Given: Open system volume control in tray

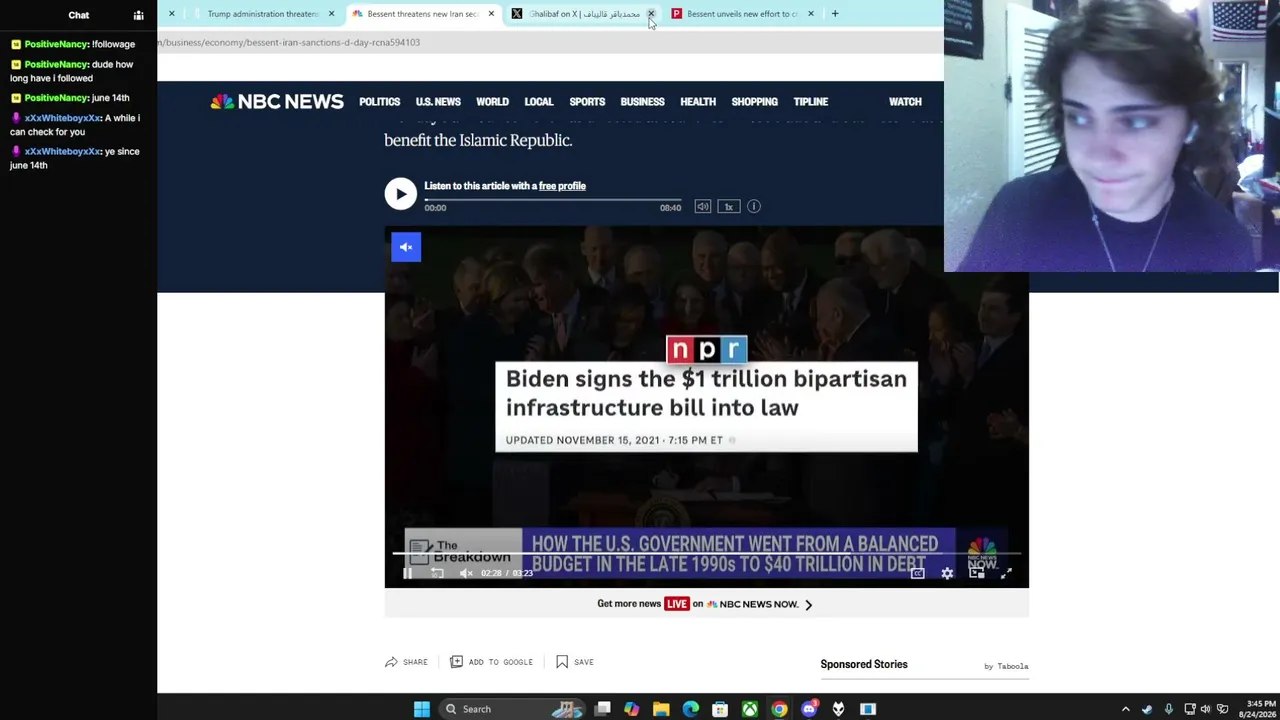Looking at the screenshot, I should 1205,709.
